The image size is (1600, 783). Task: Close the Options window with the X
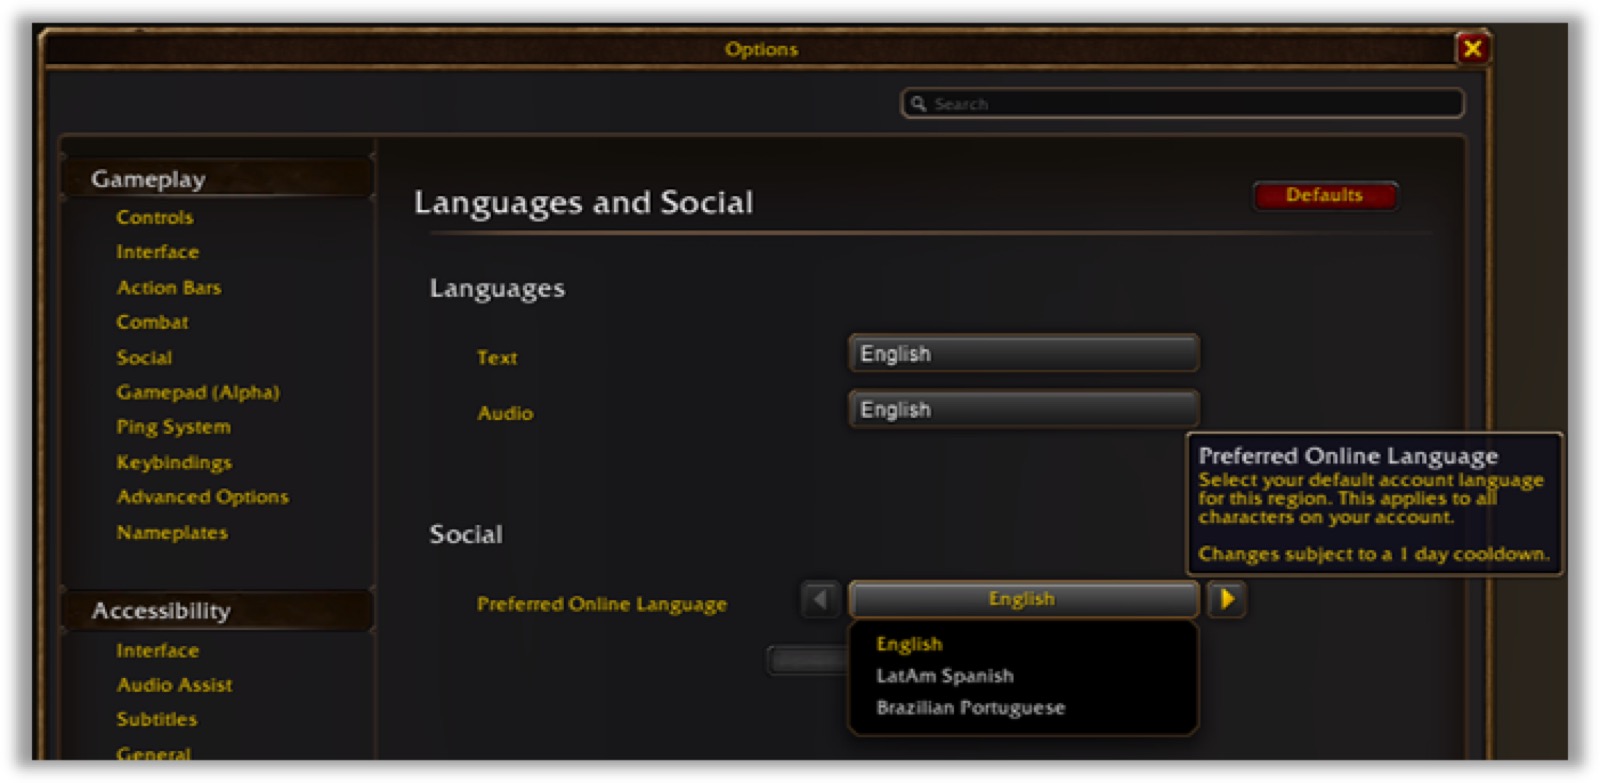(x=1472, y=48)
